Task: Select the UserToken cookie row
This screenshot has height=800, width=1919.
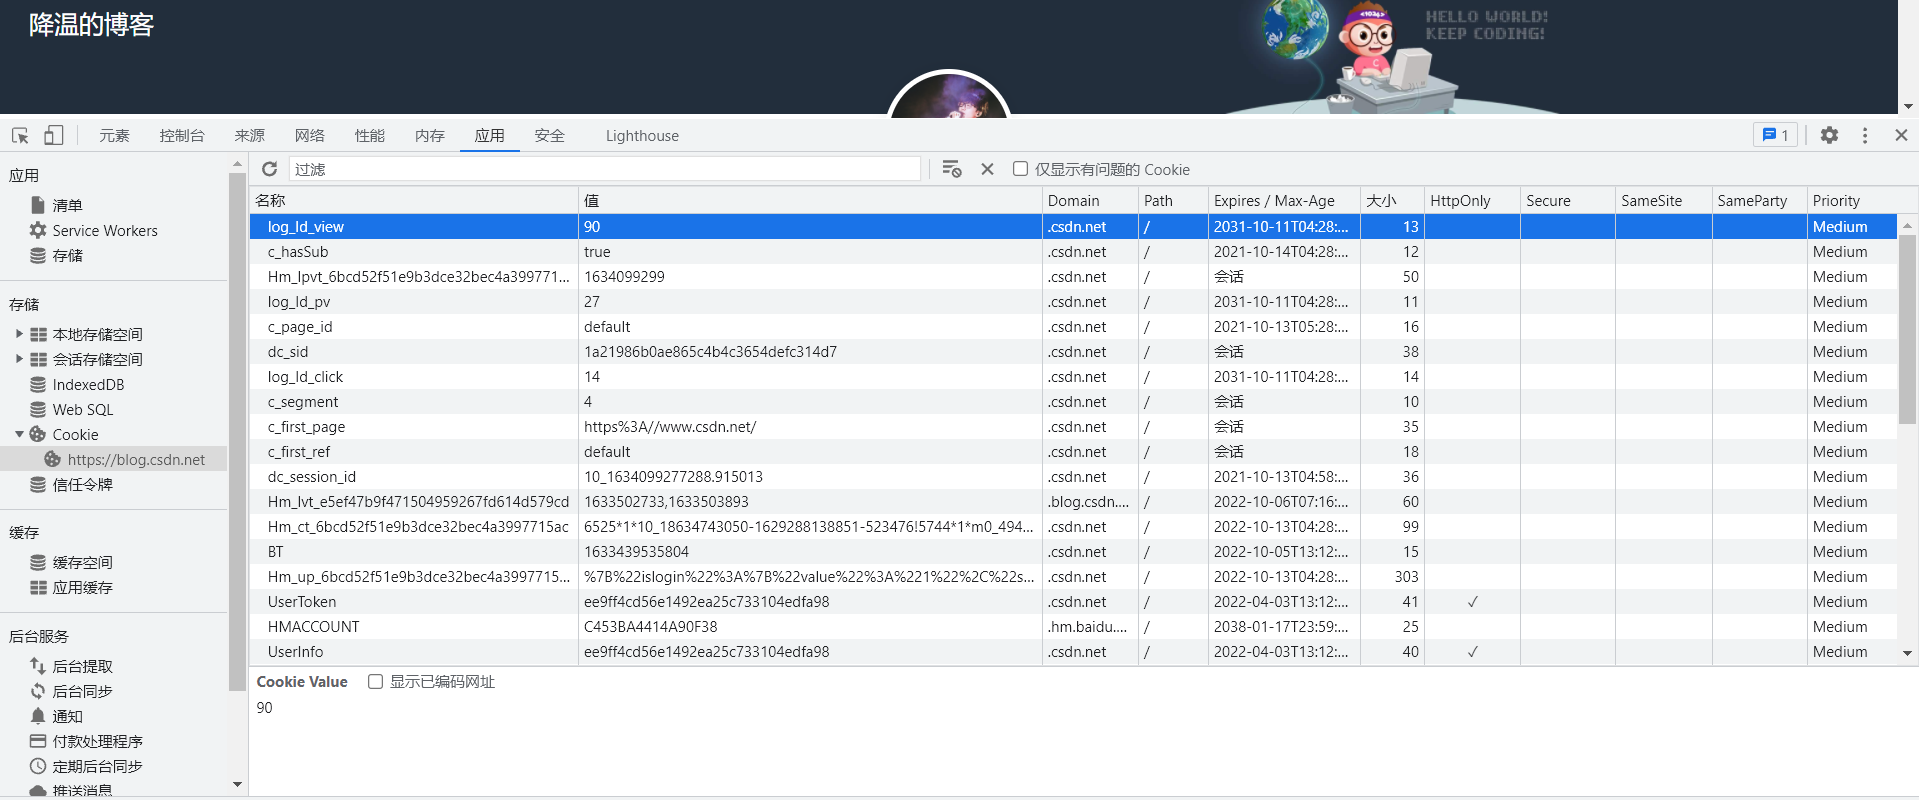Action: pyautogui.click(x=1073, y=602)
